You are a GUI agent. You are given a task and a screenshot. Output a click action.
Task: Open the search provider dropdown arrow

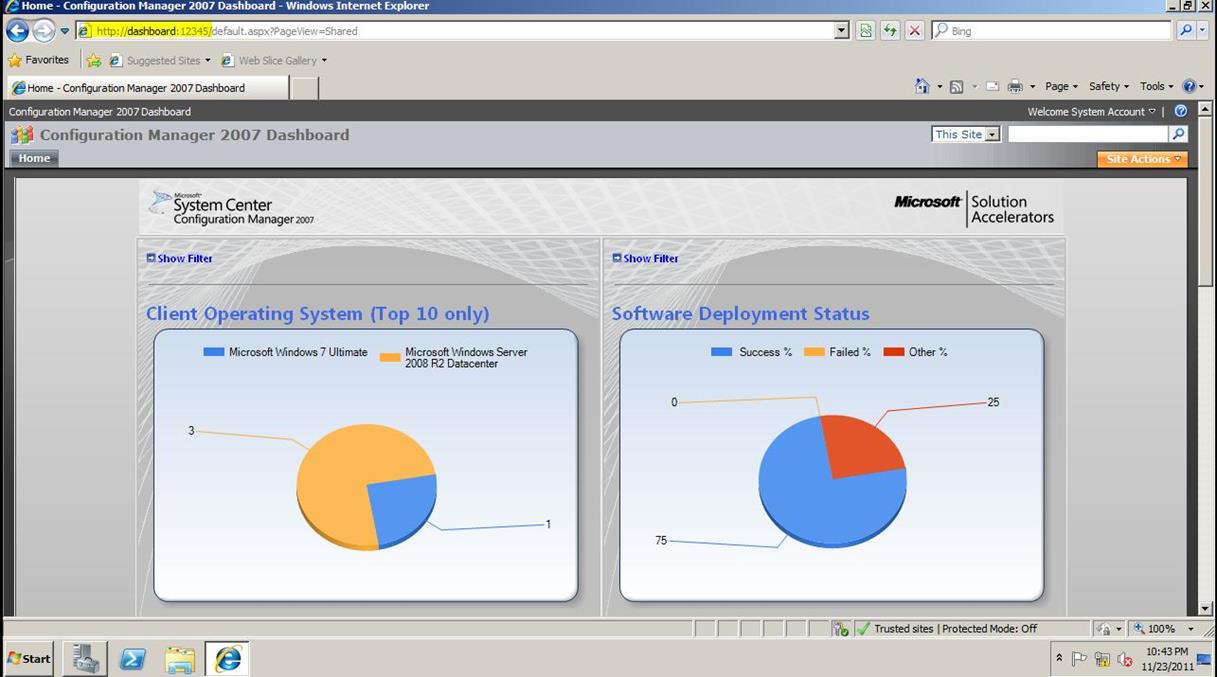pyautogui.click(x=1204, y=31)
